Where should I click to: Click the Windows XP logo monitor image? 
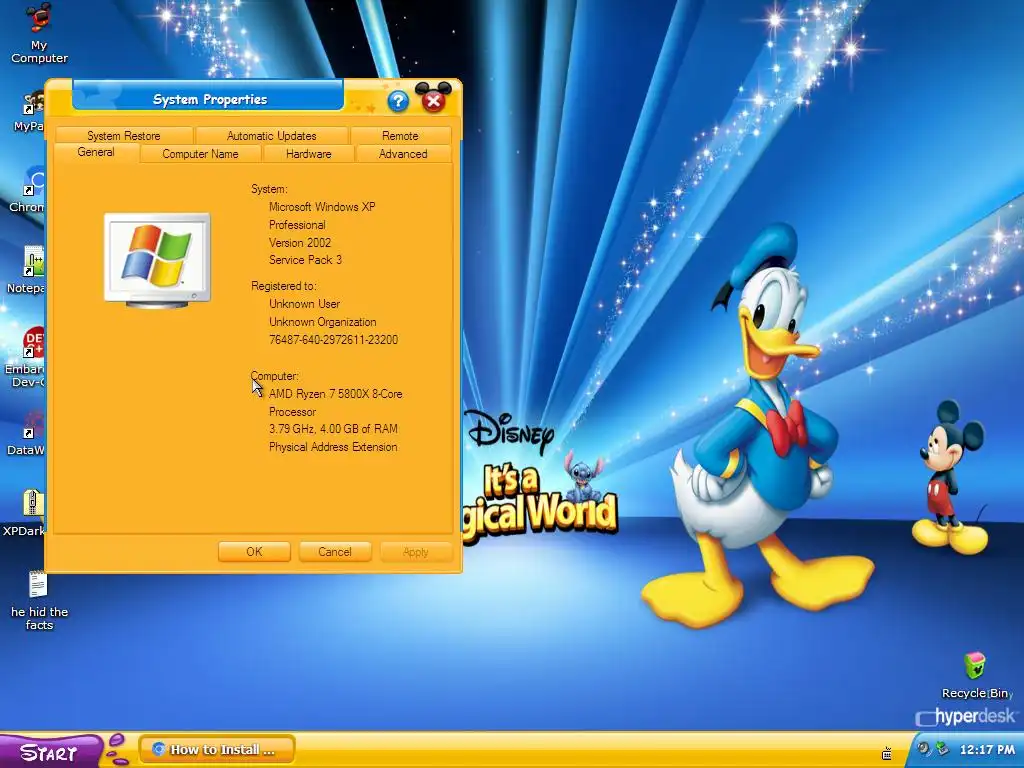click(157, 260)
